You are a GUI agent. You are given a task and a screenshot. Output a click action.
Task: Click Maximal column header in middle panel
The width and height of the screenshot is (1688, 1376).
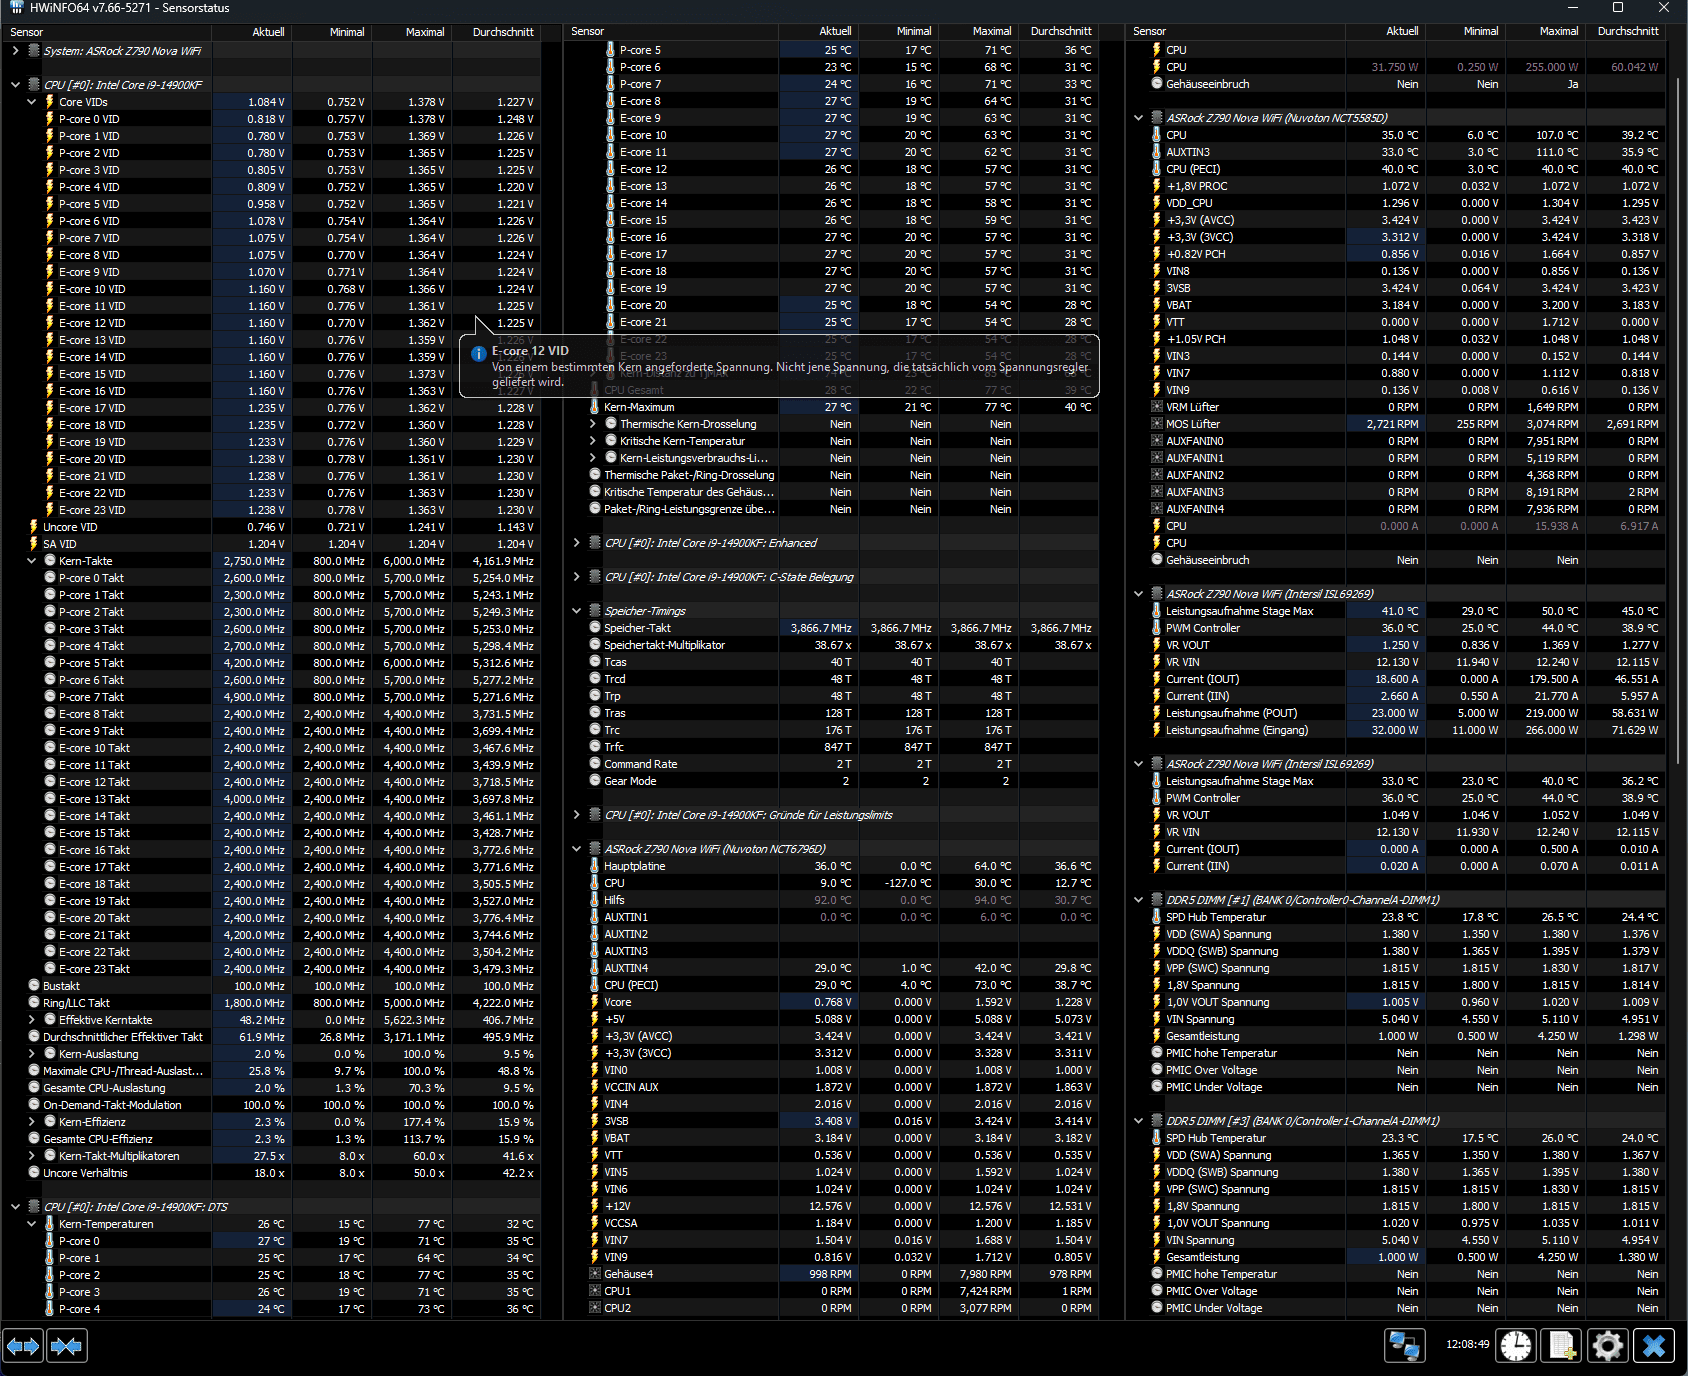click(x=979, y=31)
